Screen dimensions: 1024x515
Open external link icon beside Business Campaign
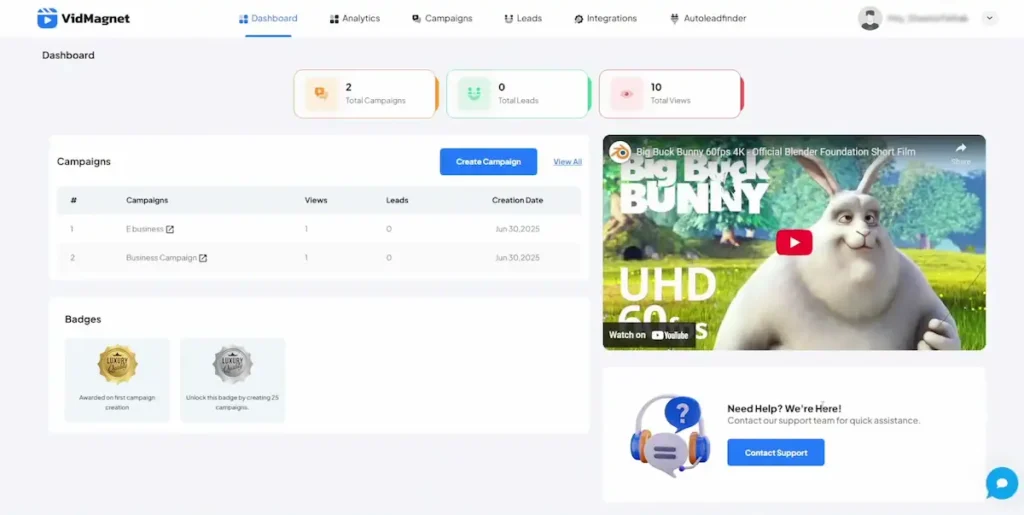(x=202, y=258)
